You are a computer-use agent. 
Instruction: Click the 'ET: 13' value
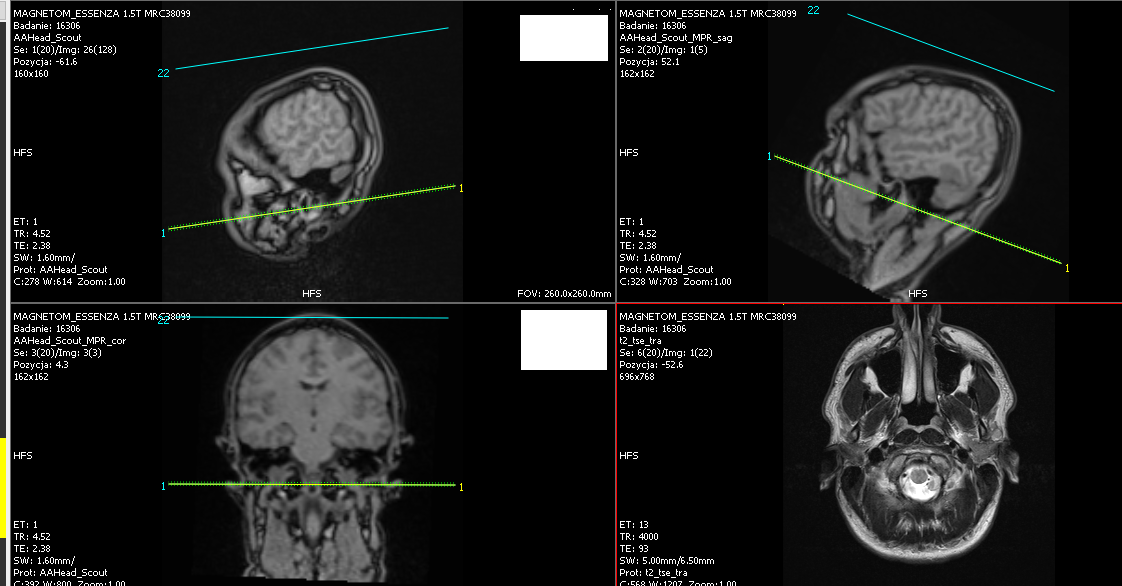634,524
